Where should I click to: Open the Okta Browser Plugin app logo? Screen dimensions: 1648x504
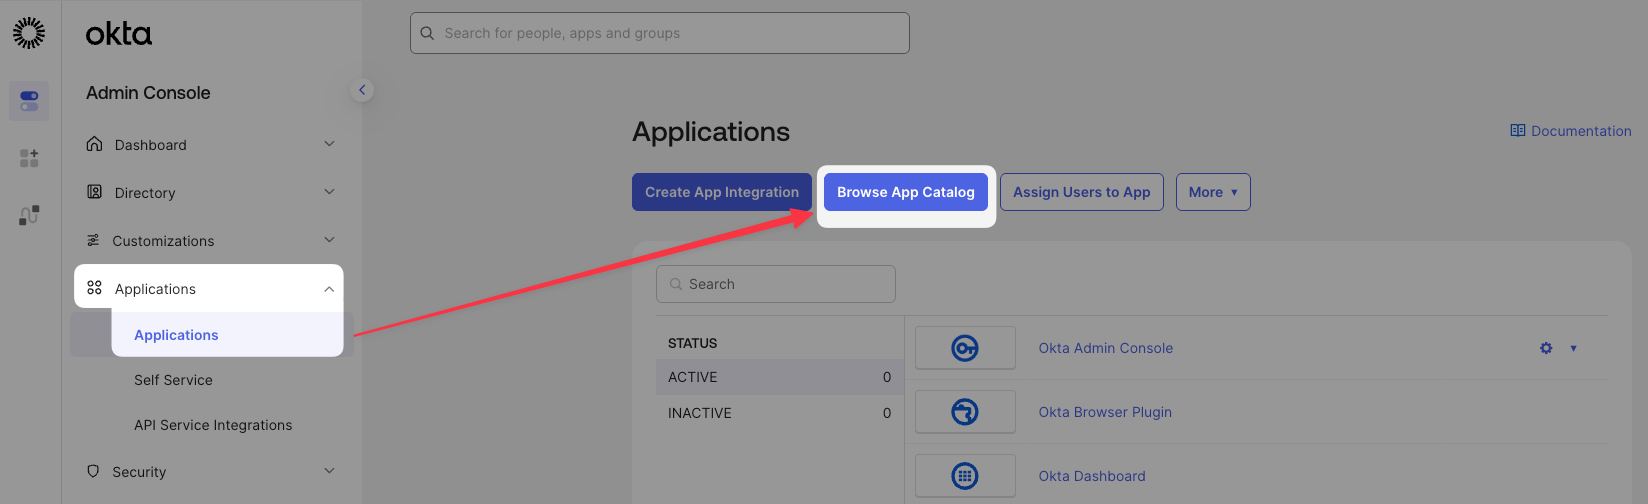pyautogui.click(x=965, y=412)
